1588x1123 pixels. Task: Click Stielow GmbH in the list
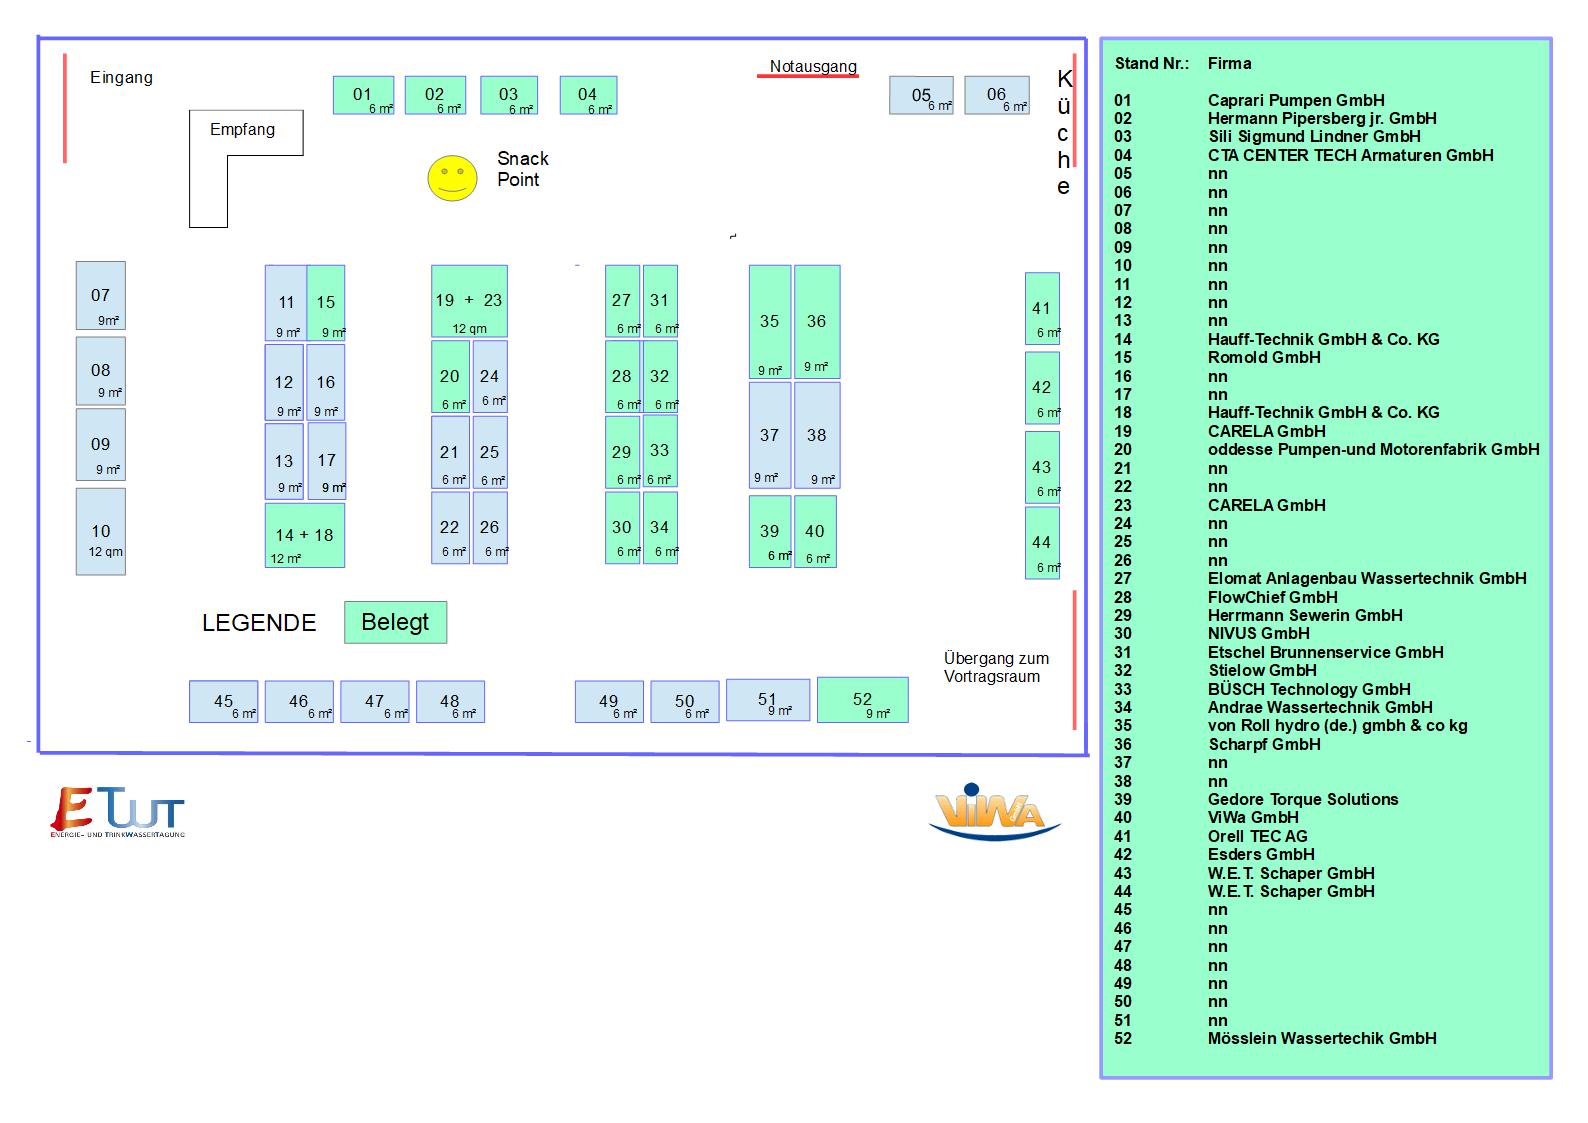(x=1262, y=670)
